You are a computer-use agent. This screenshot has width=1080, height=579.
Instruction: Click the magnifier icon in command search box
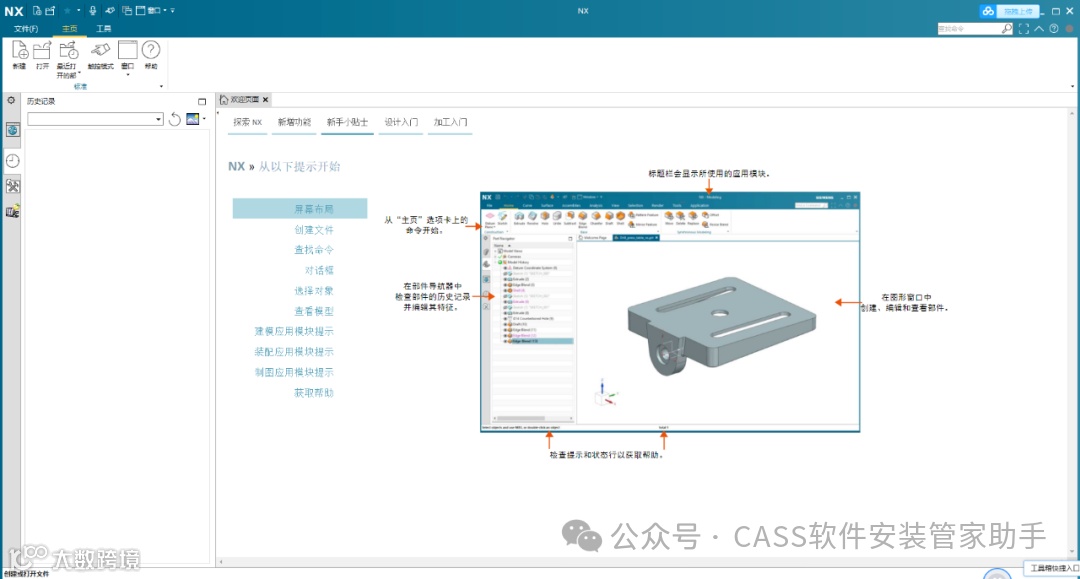[x=1007, y=28]
